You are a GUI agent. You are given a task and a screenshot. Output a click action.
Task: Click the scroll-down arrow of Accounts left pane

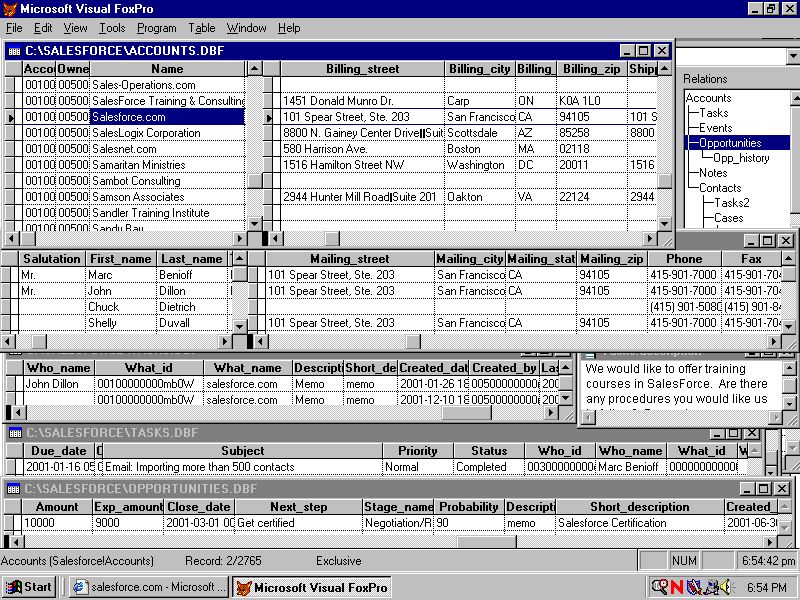click(255, 223)
